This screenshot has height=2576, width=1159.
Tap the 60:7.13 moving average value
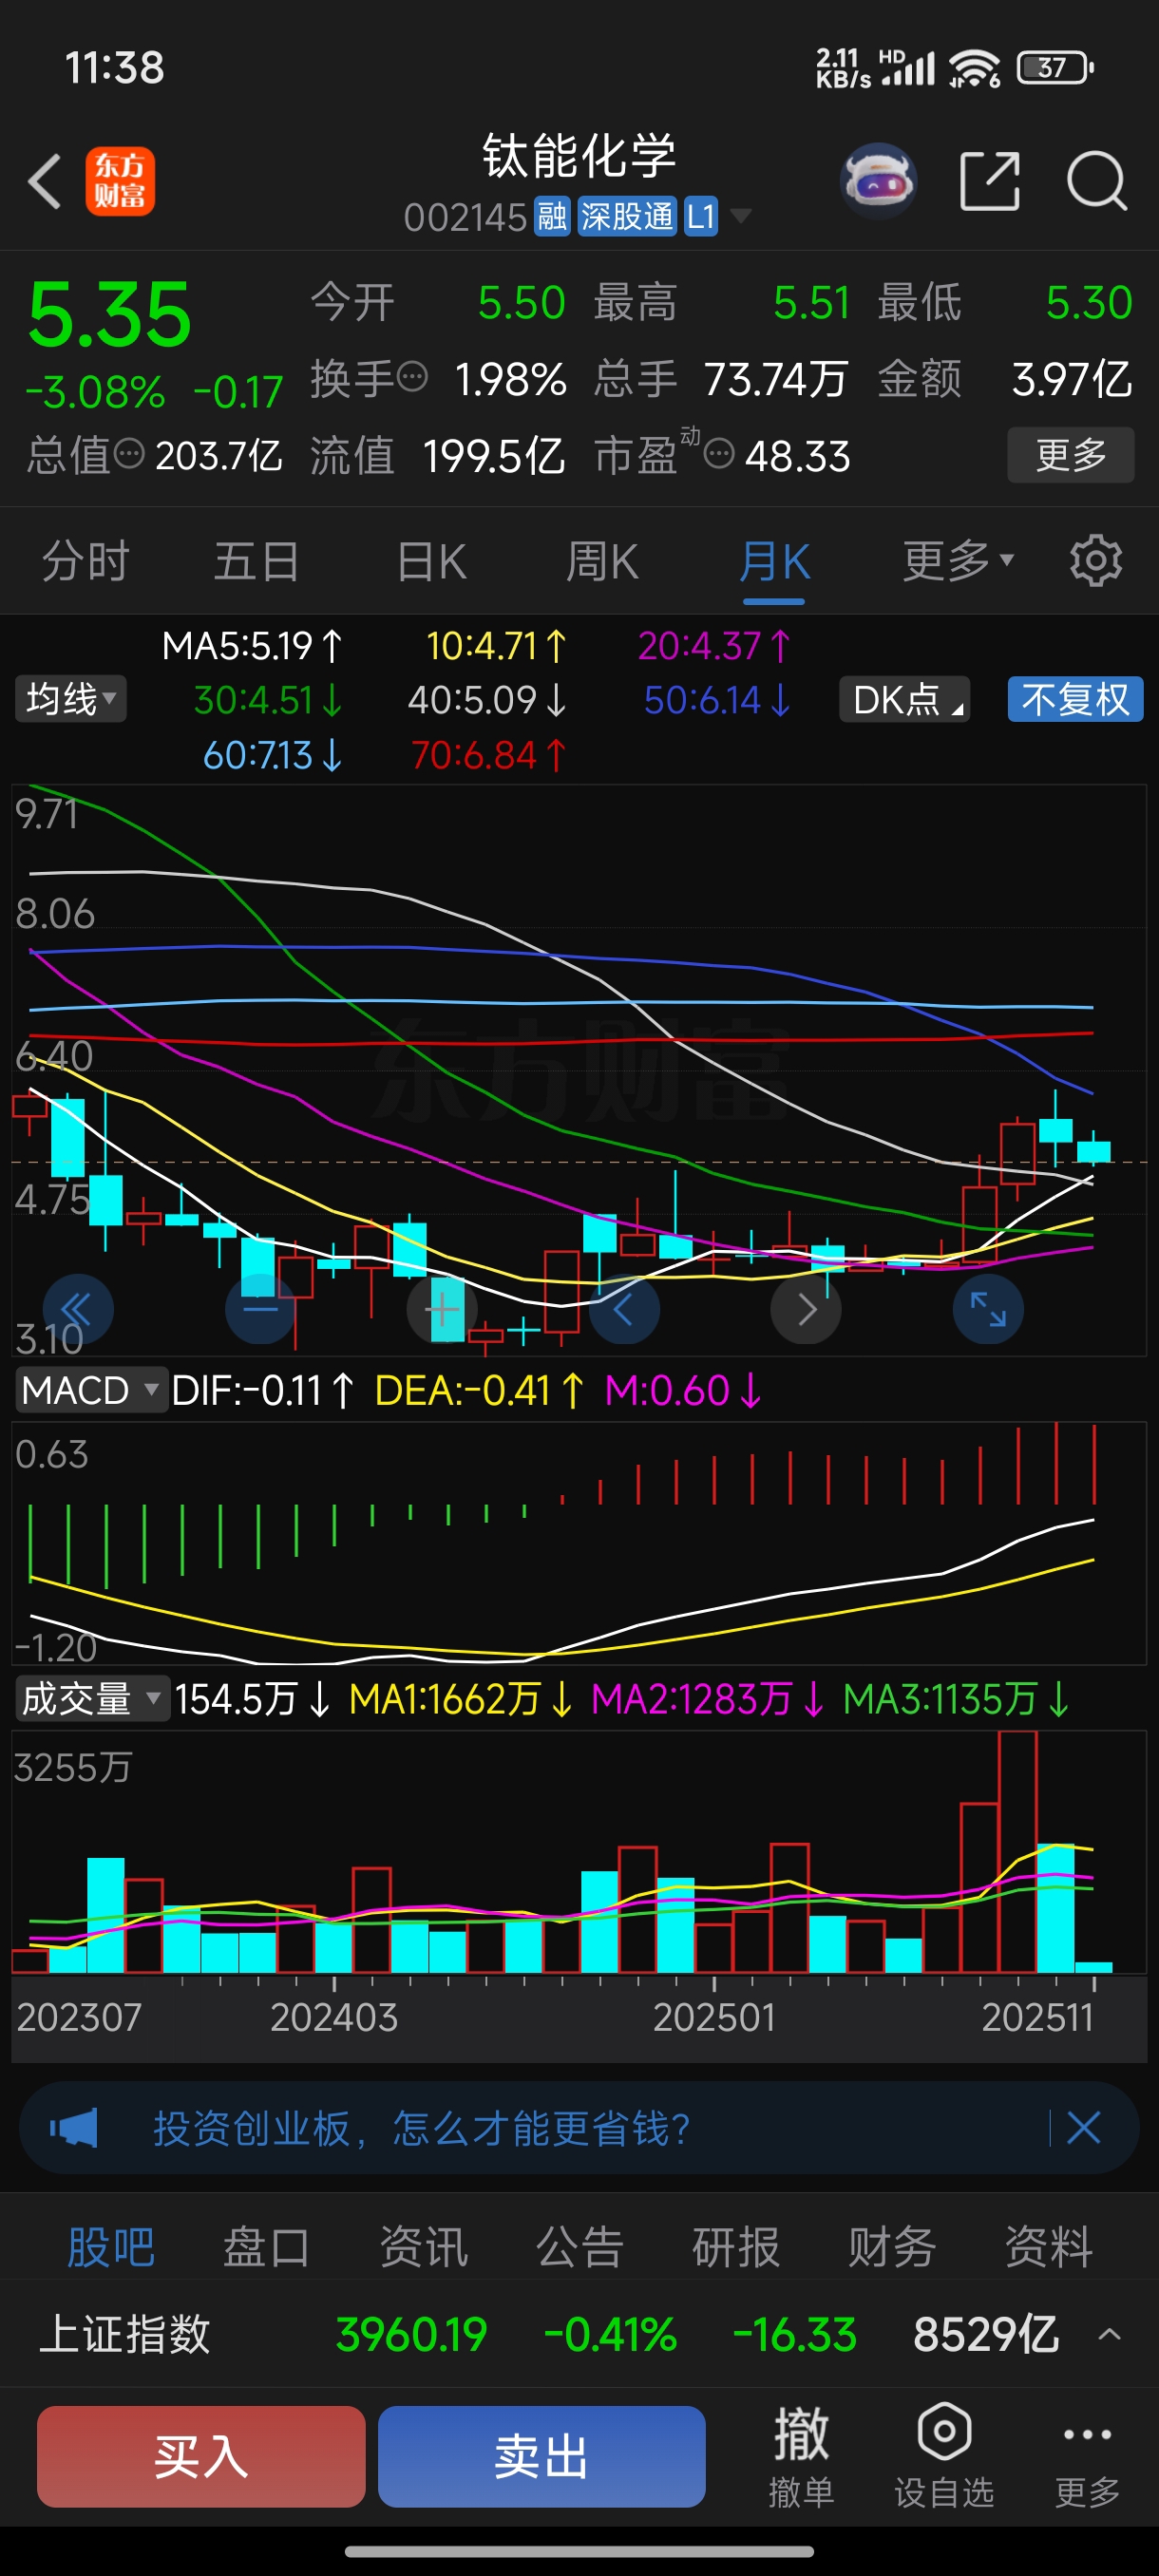[x=272, y=754]
